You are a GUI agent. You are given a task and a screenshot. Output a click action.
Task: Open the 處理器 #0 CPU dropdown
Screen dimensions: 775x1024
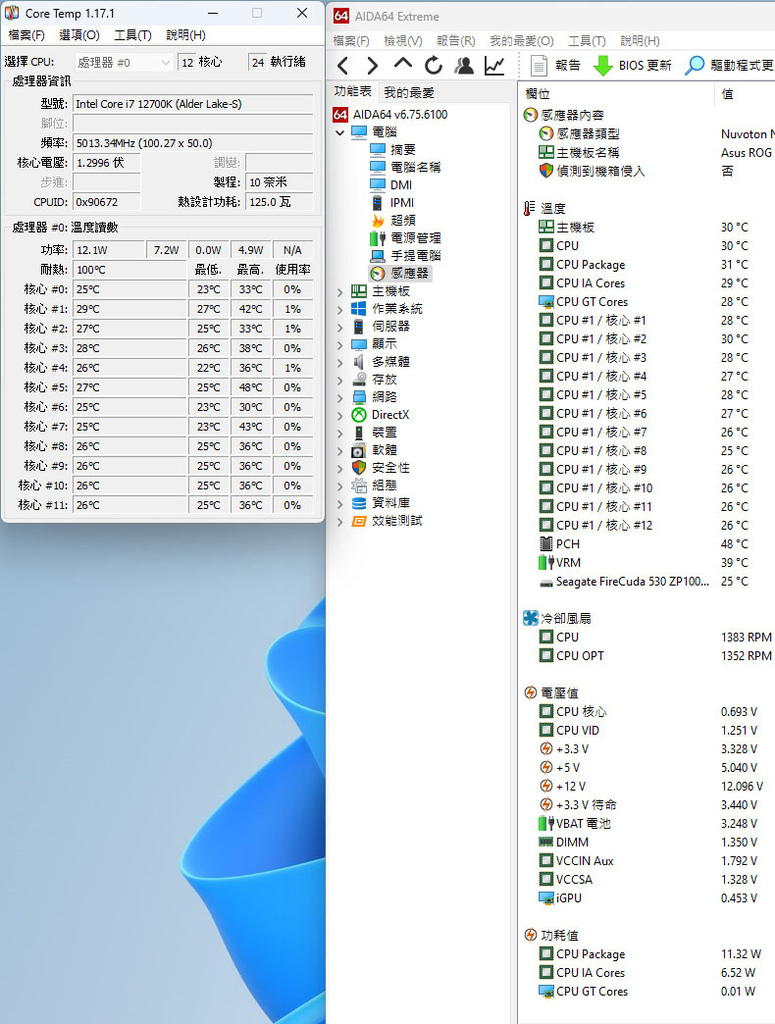(x=123, y=62)
